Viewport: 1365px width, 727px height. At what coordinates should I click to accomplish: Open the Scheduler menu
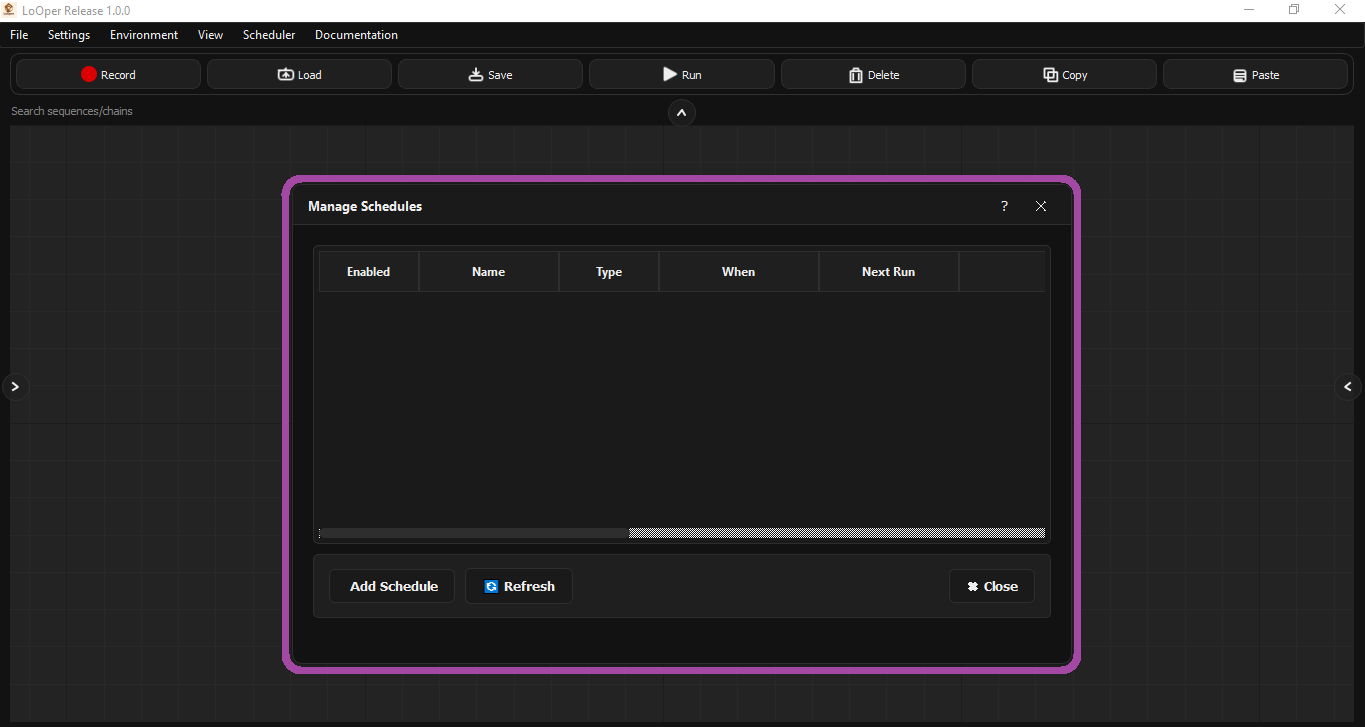point(268,34)
